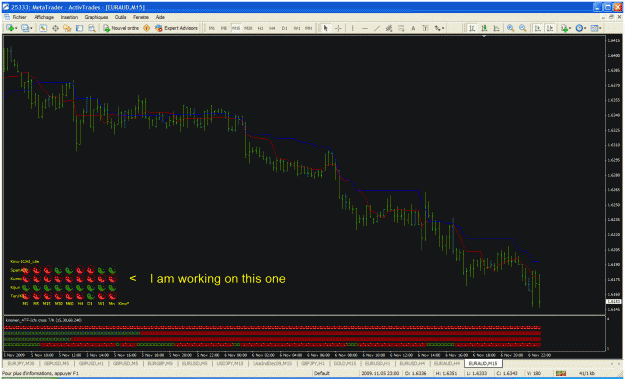Toggle the Terminal window icon
Screen dimensions: 625x379
(x=79, y=28)
